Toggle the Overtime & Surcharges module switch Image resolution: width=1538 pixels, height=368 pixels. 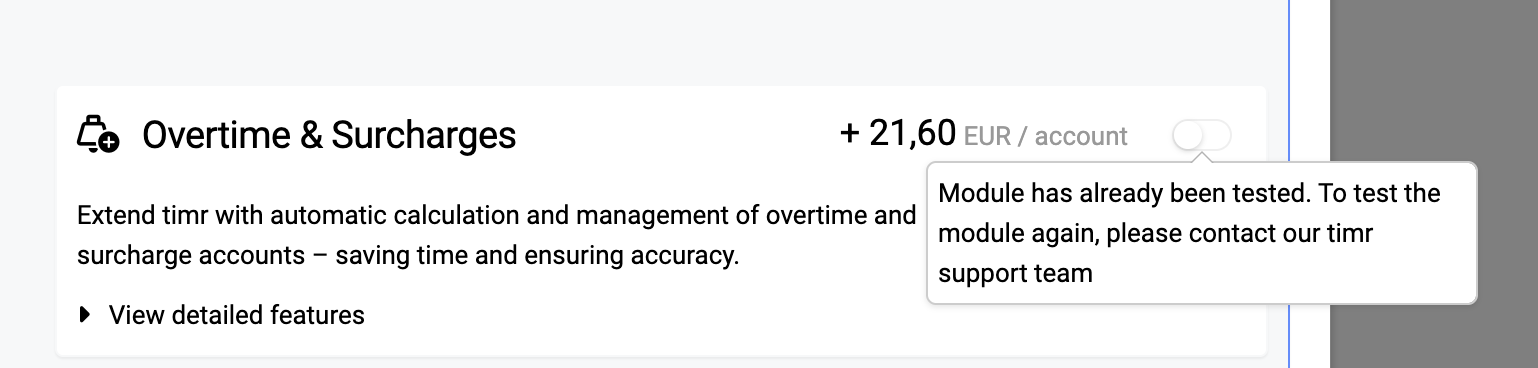1202,135
